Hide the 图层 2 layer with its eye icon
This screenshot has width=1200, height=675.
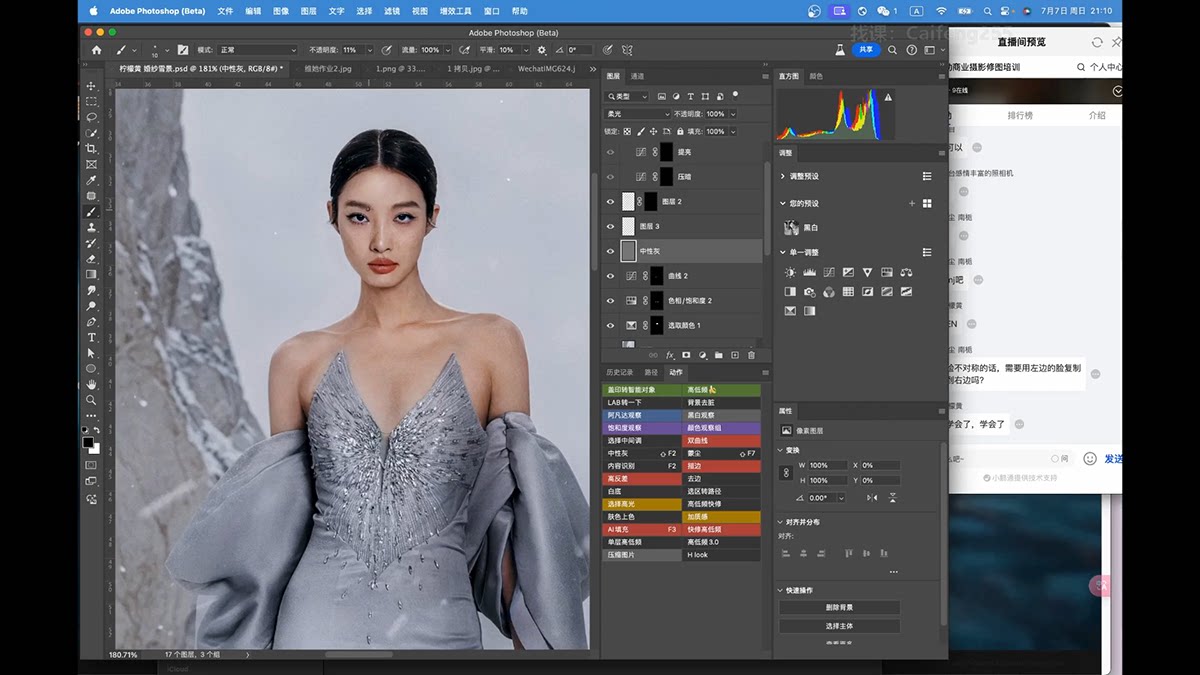click(x=610, y=202)
